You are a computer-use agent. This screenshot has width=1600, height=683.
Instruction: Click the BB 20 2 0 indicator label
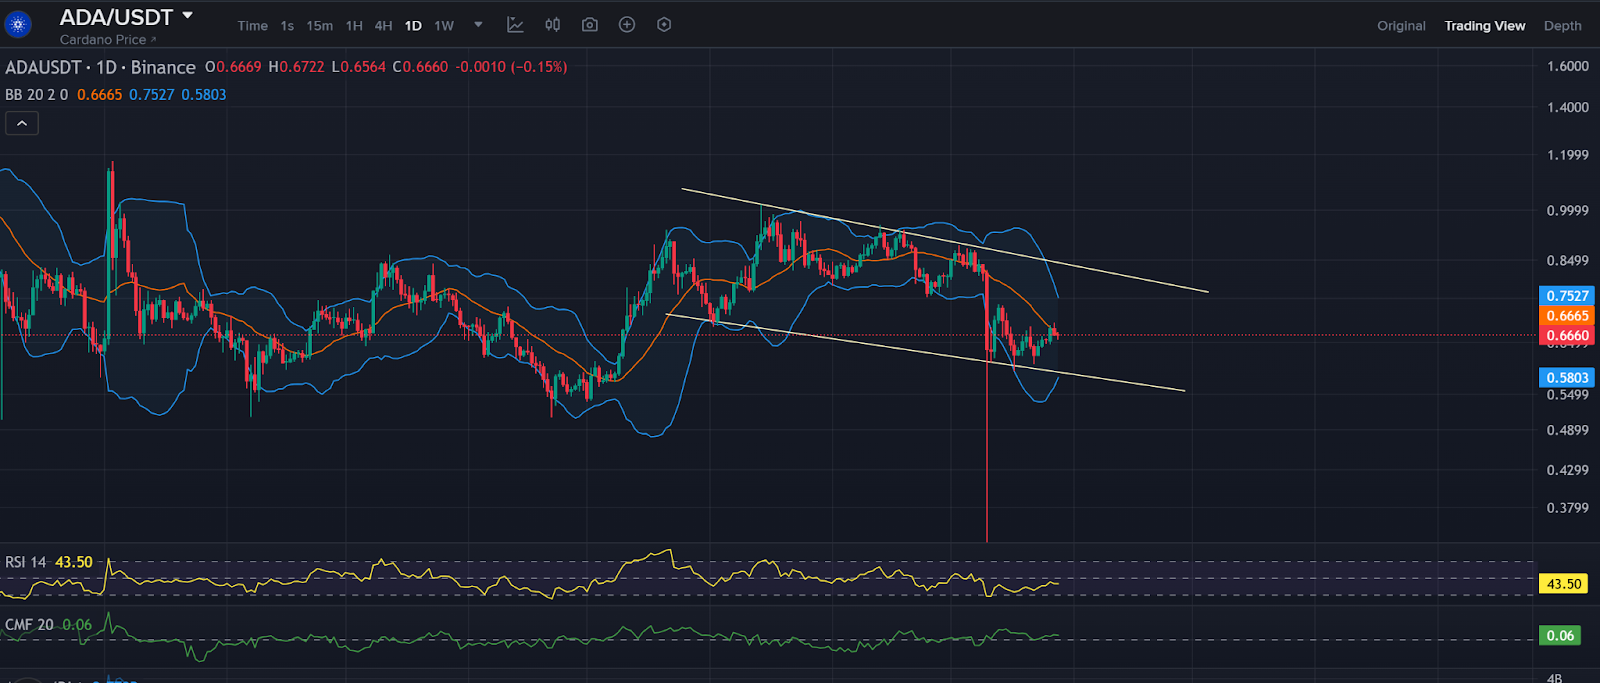point(37,95)
